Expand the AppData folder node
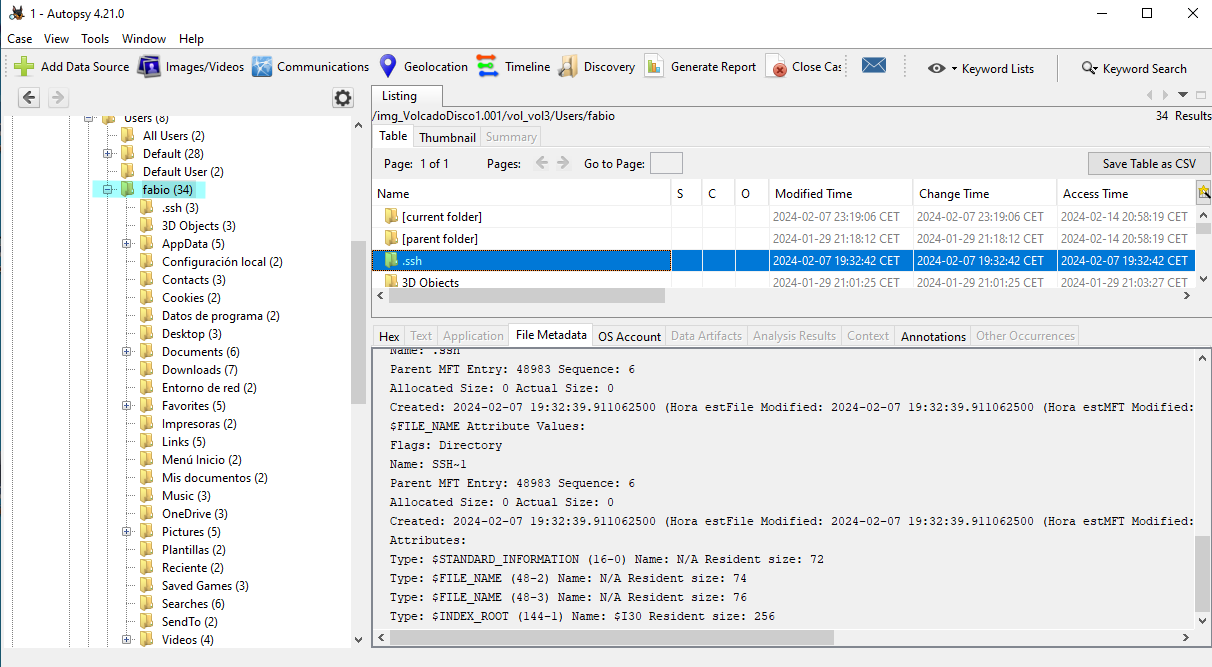1212x667 pixels. tap(127, 244)
